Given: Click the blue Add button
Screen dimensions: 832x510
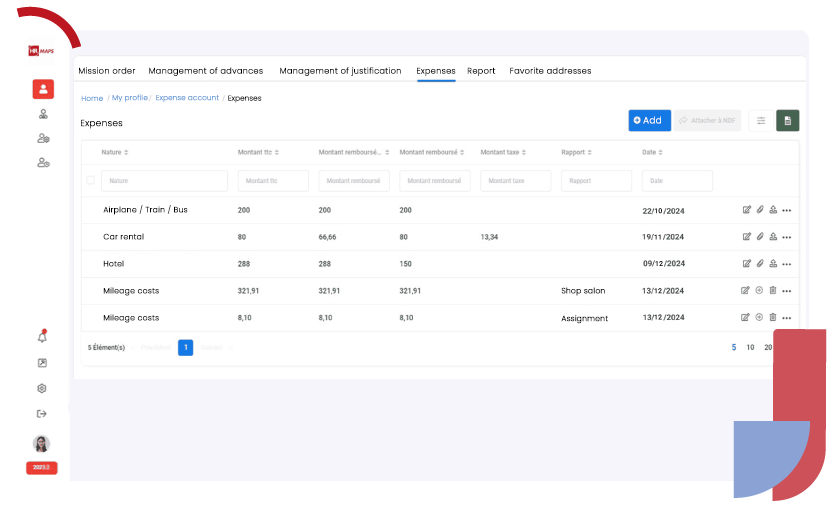Looking at the screenshot, I should pyautogui.click(x=649, y=120).
